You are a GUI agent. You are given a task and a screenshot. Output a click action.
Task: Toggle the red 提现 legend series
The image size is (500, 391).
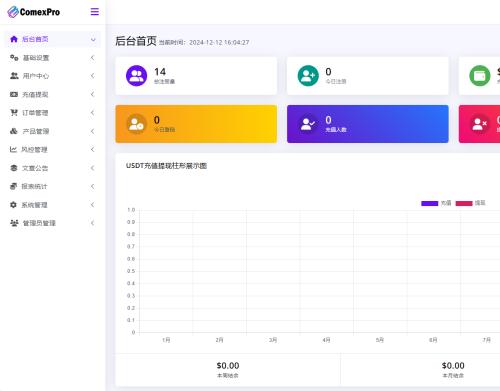tap(470, 203)
